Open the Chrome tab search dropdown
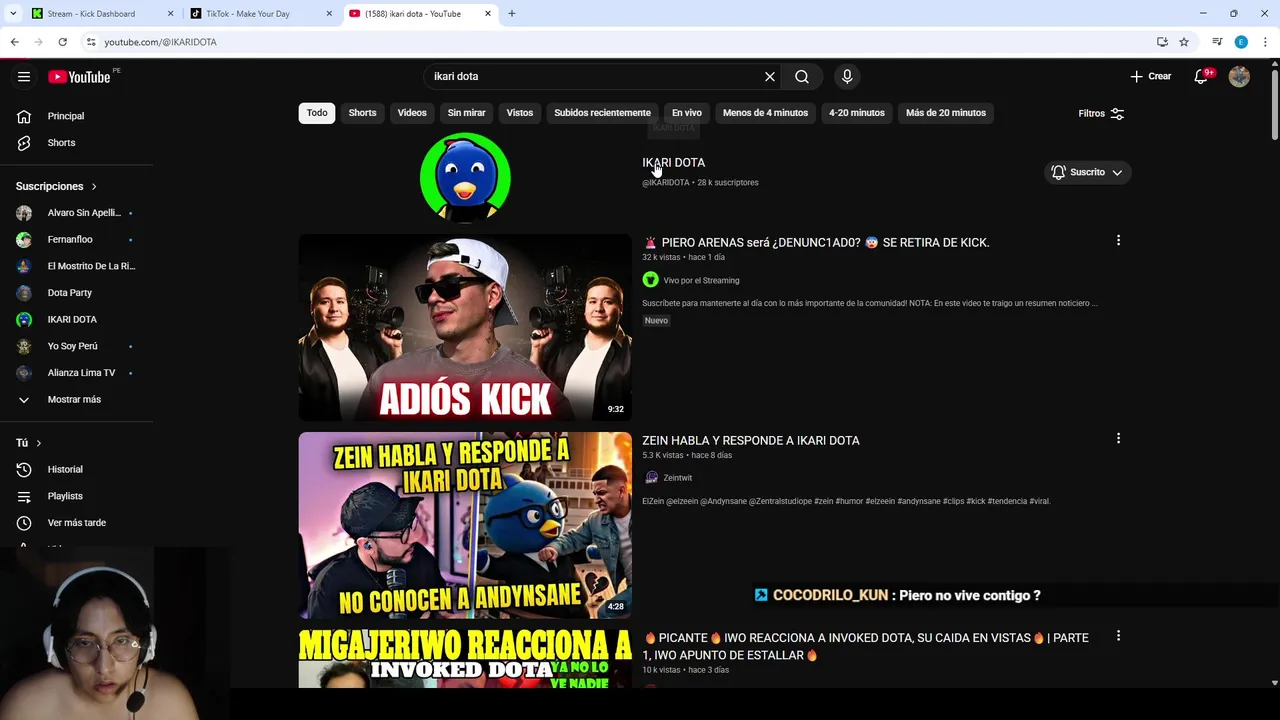This screenshot has width=1280, height=720. pos(13,13)
